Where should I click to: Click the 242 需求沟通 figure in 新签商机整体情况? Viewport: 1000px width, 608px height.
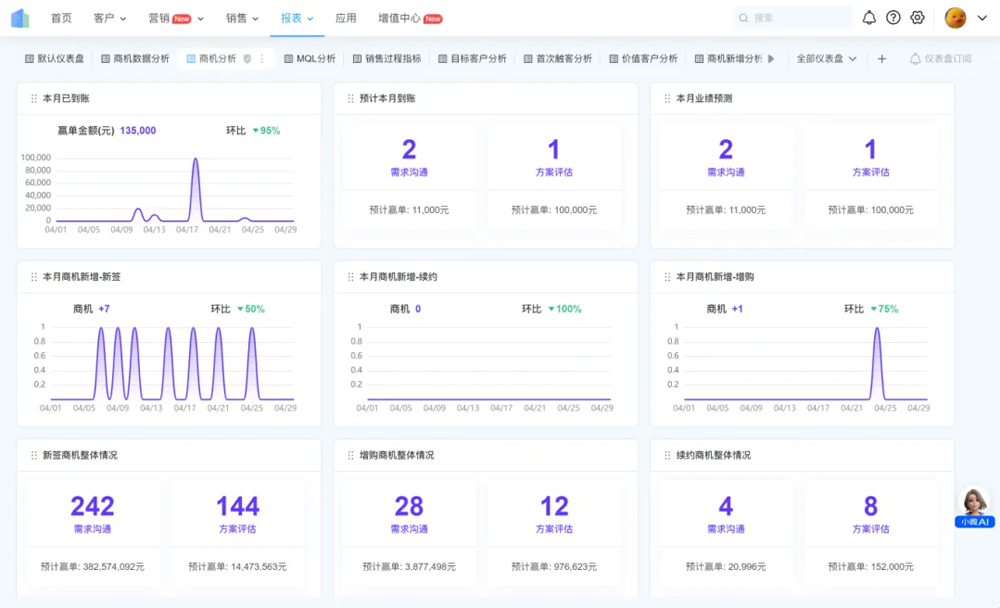tap(92, 508)
